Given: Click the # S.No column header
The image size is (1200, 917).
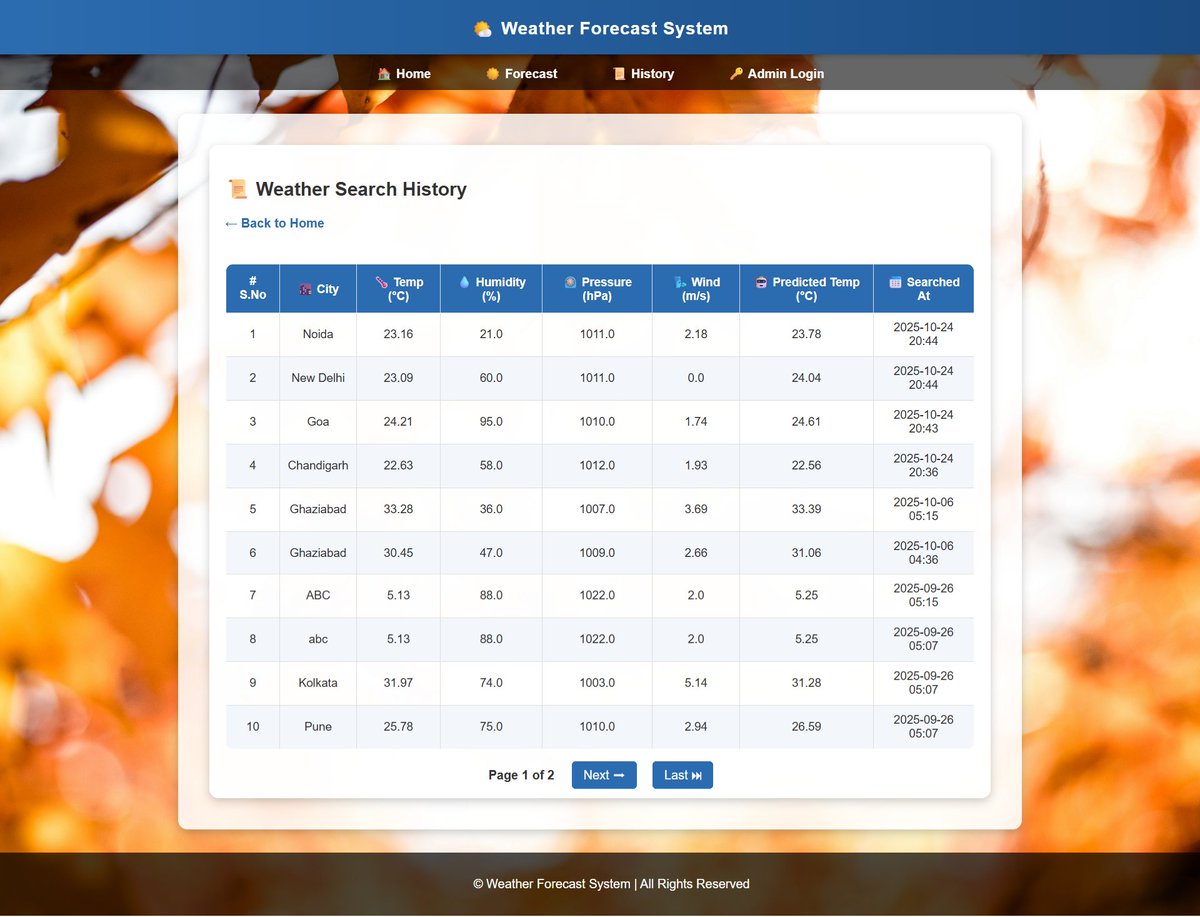Looking at the screenshot, I should (x=253, y=289).
